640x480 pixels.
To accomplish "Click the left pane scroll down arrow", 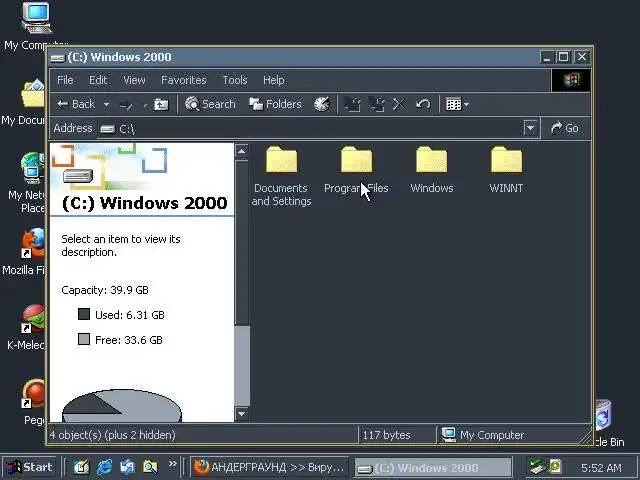I will point(242,414).
